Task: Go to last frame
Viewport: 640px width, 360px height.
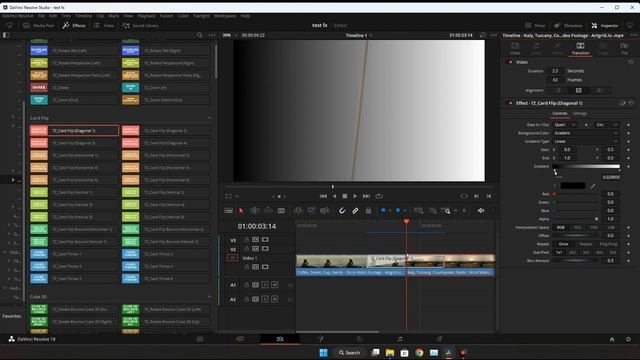Action: [x=366, y=196]
